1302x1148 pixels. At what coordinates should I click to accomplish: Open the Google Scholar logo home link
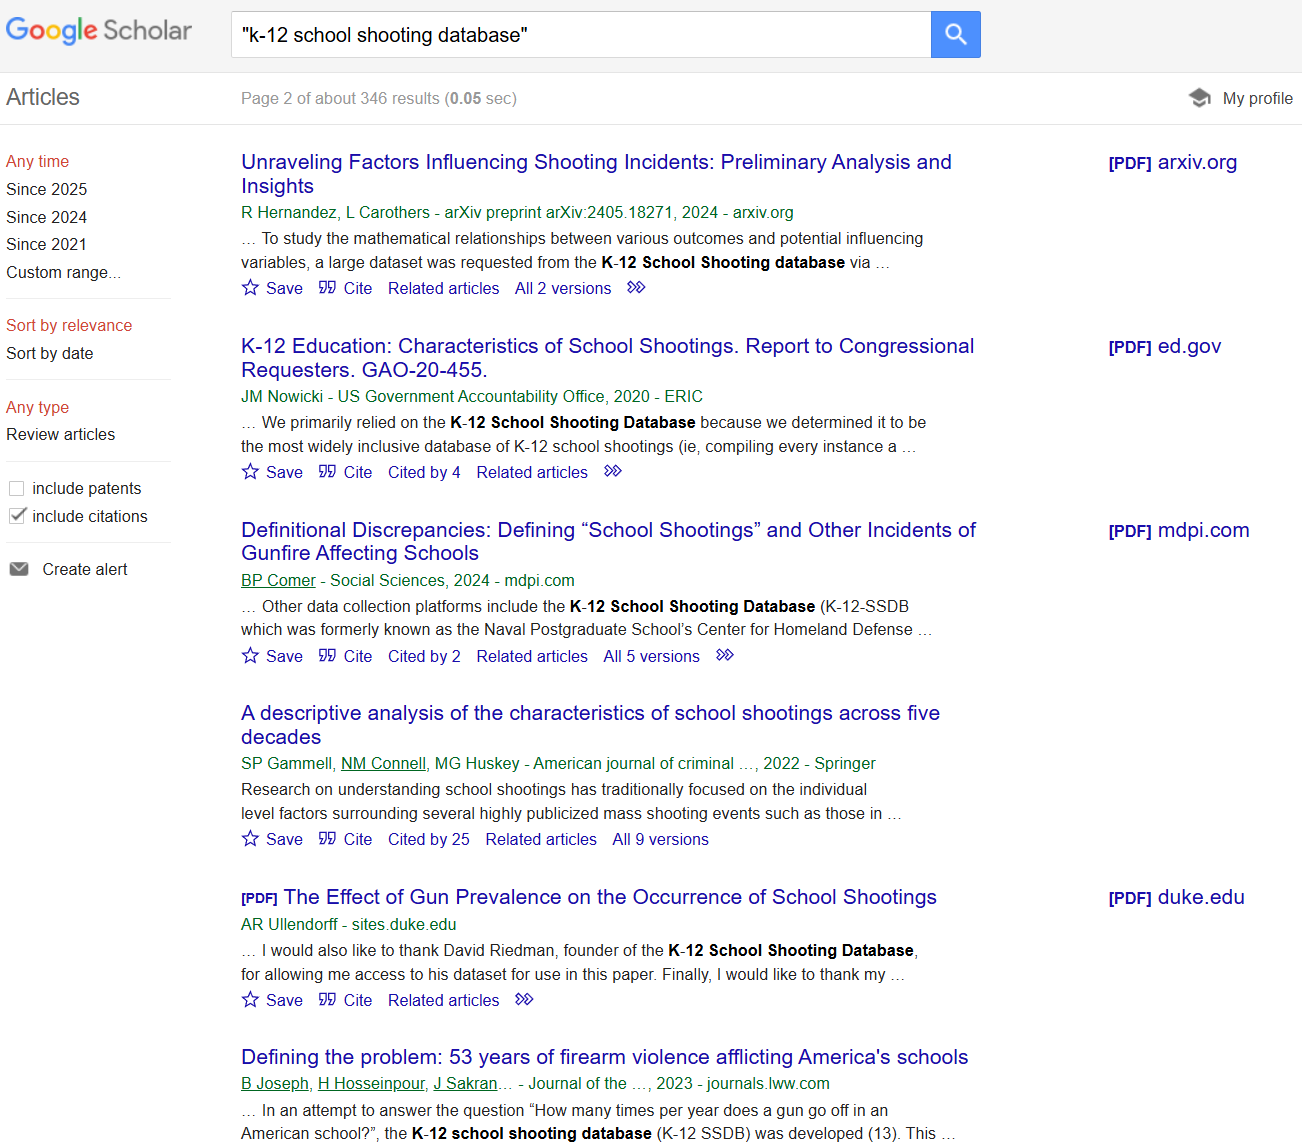[99, 31]
